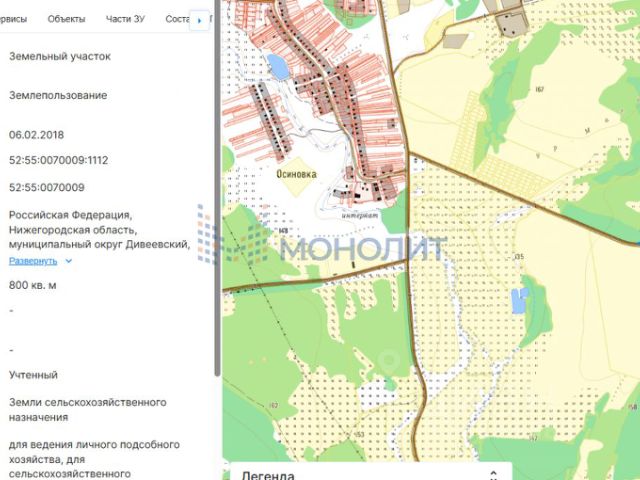Open the Объекты tab

point(67,19)
